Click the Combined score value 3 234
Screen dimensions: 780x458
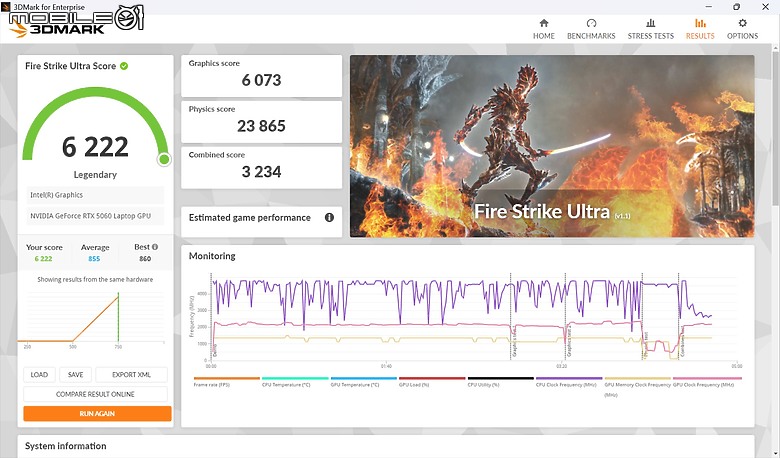coord(261,172)
